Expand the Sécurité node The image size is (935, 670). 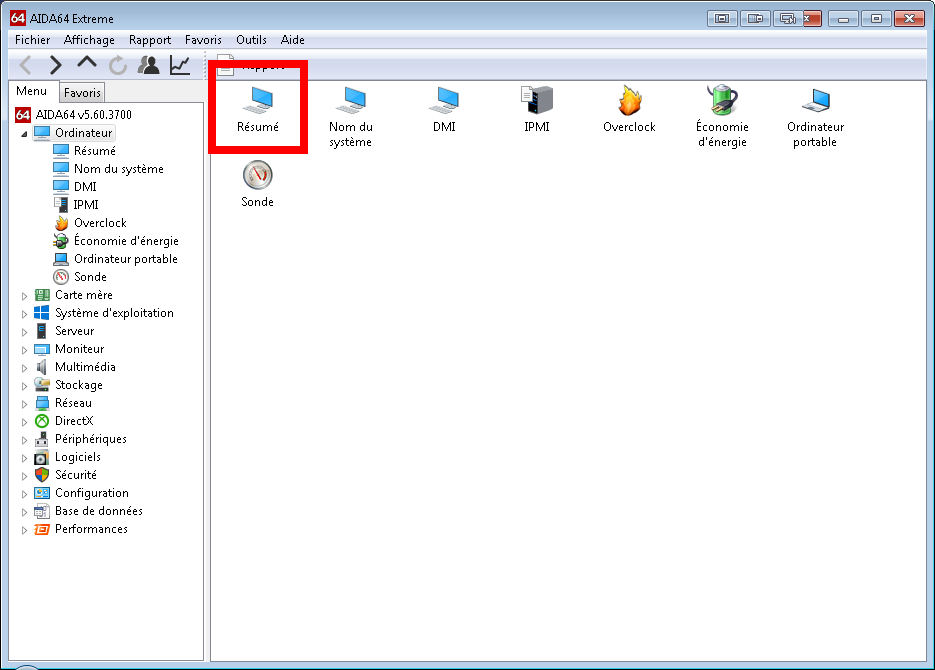point(24,476)
